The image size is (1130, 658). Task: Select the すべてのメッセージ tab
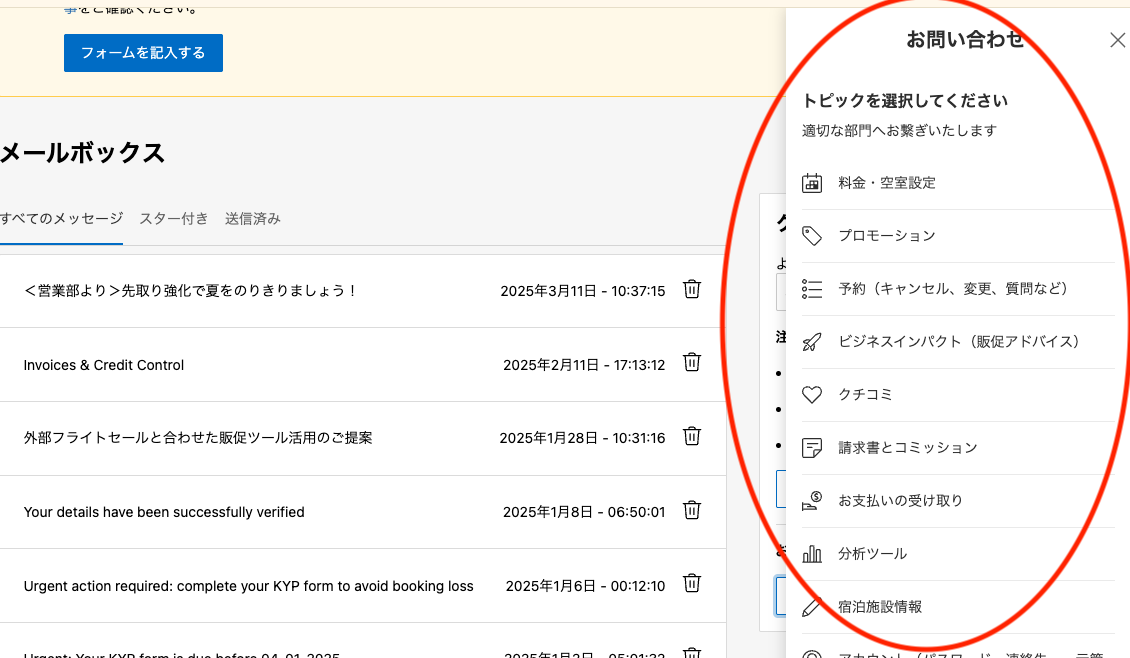[62, 218]
